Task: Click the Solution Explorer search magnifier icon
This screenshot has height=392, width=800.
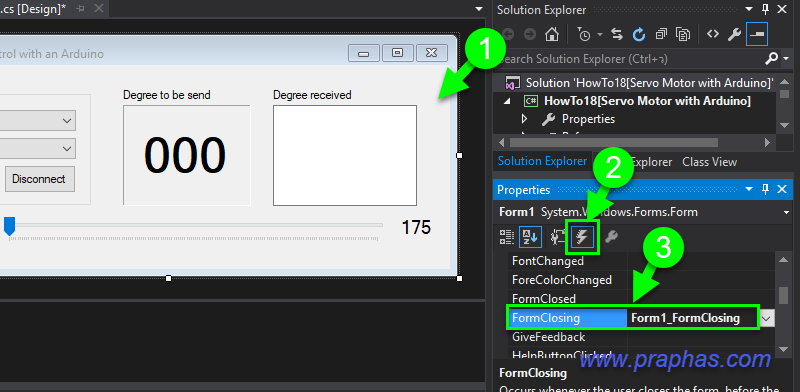Action: [x=771, y=59]
